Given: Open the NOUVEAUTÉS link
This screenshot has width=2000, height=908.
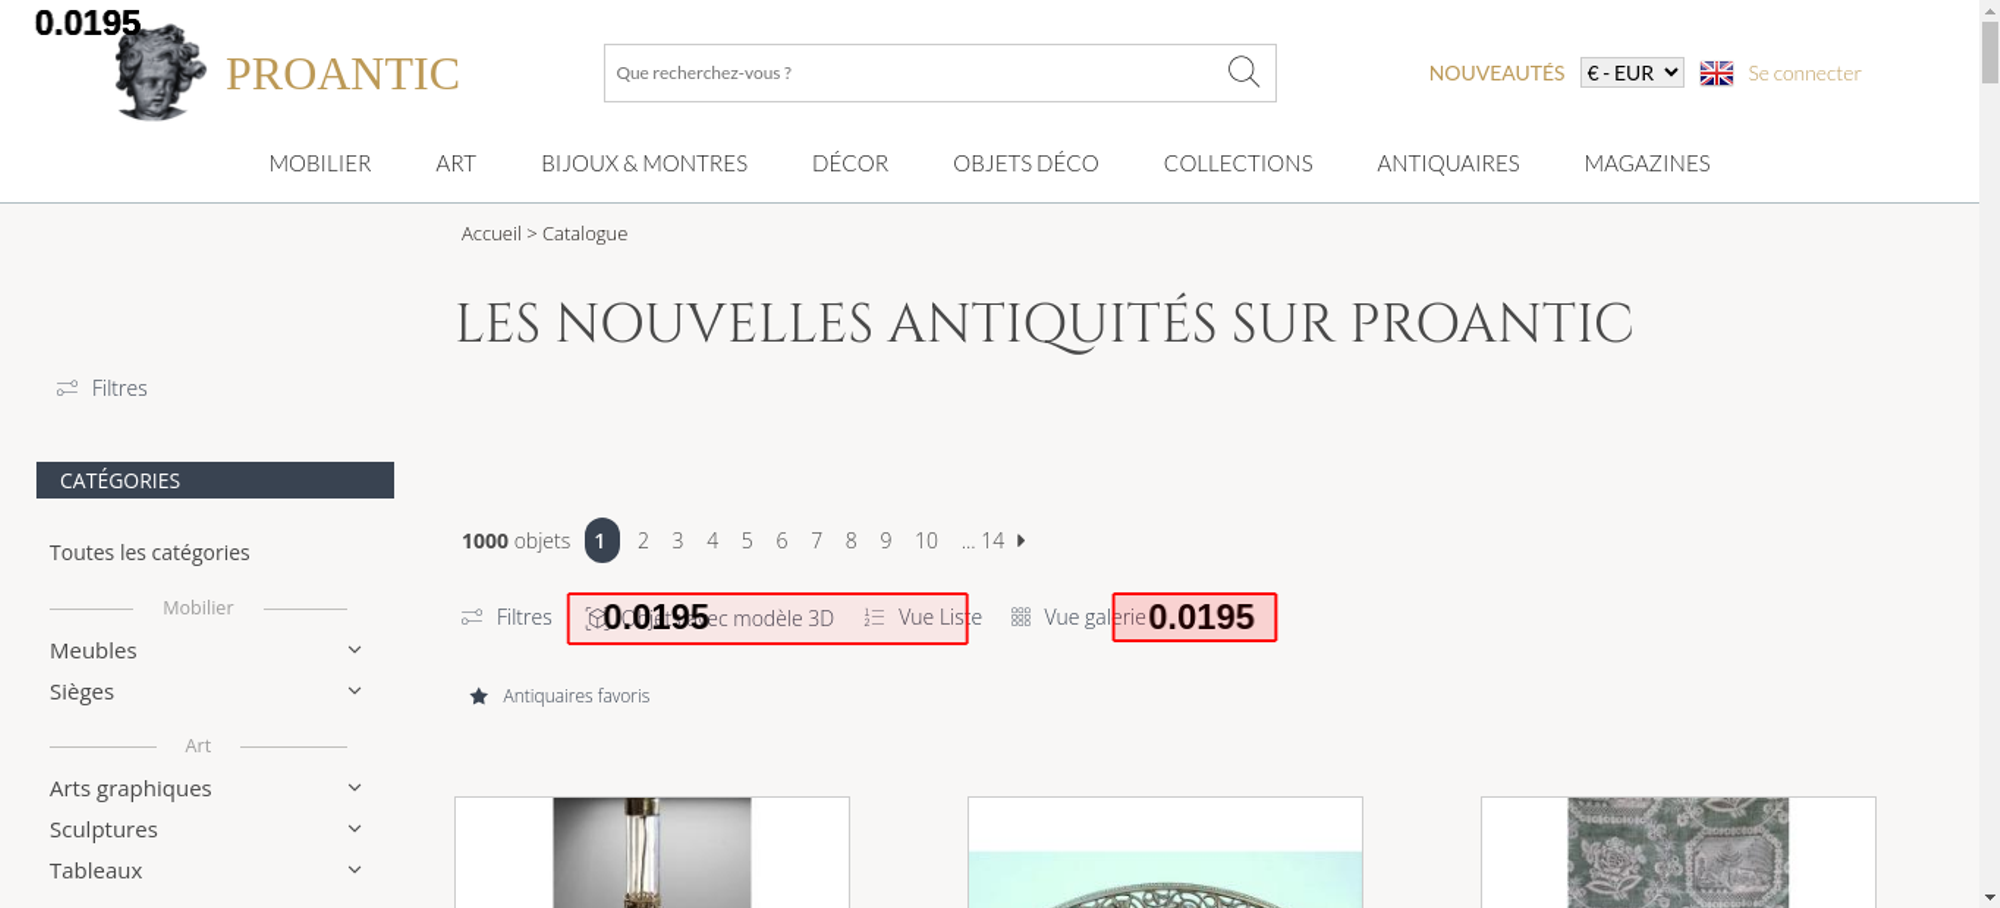Looking at the screenshot, I should pyautogui.click(x=1496, y=73).
